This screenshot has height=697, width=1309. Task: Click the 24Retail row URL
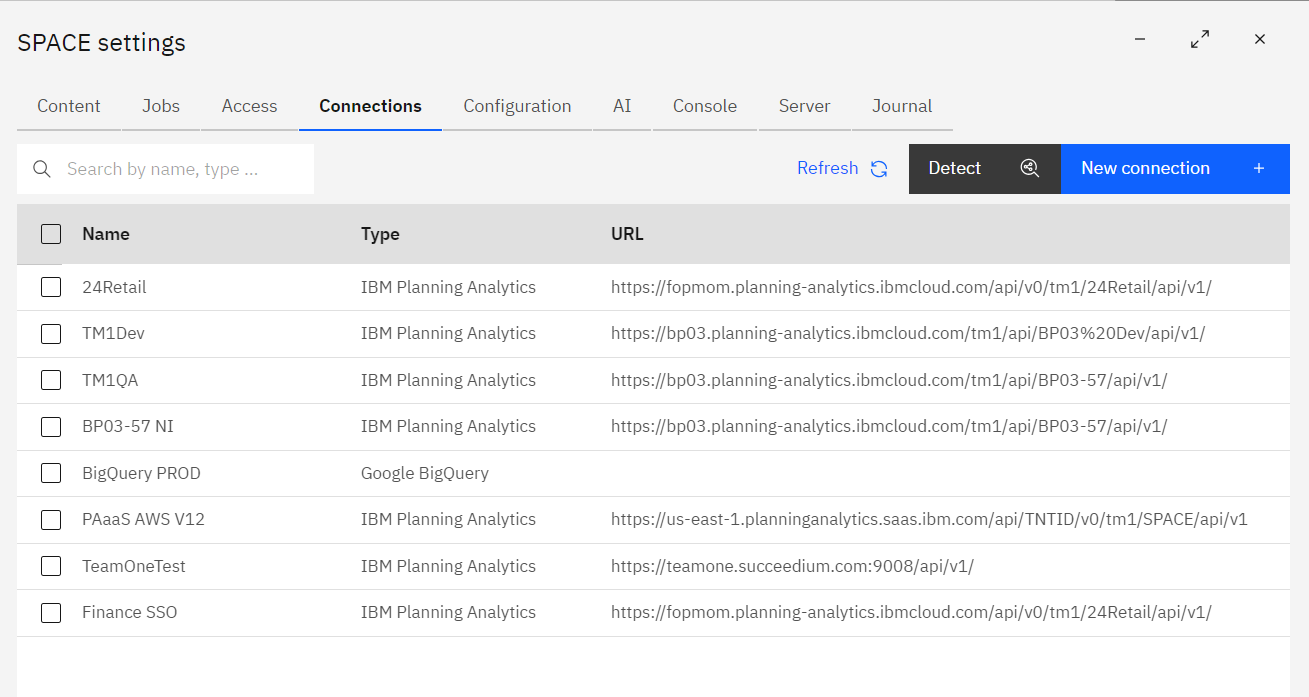click(x=911, y=287)
